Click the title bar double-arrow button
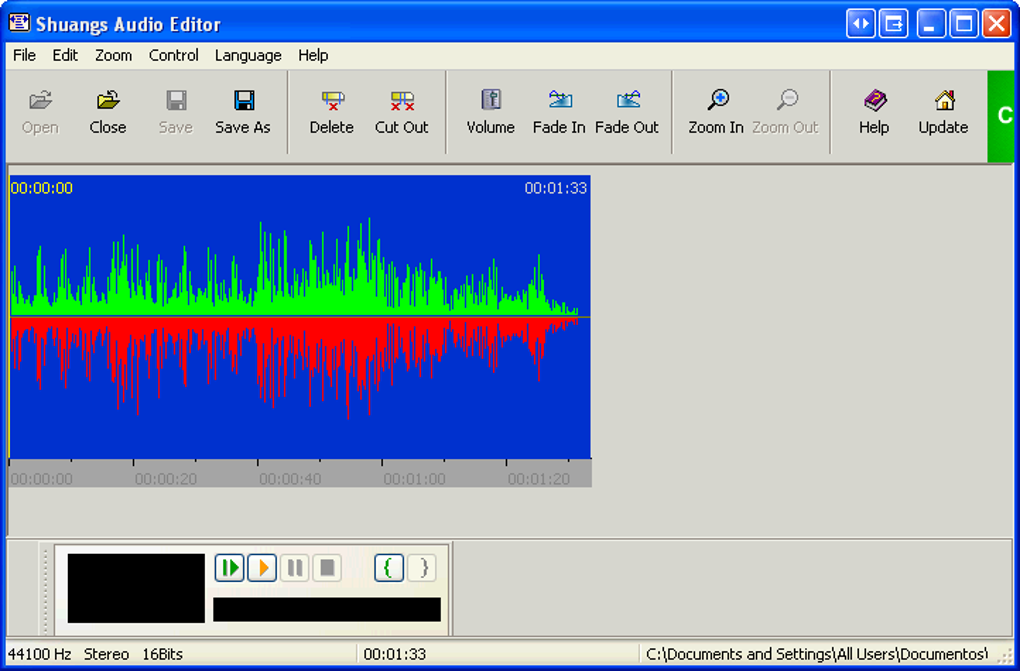Image resolution: width=1020 pixels, height=671 pixels. pos(861,24)
